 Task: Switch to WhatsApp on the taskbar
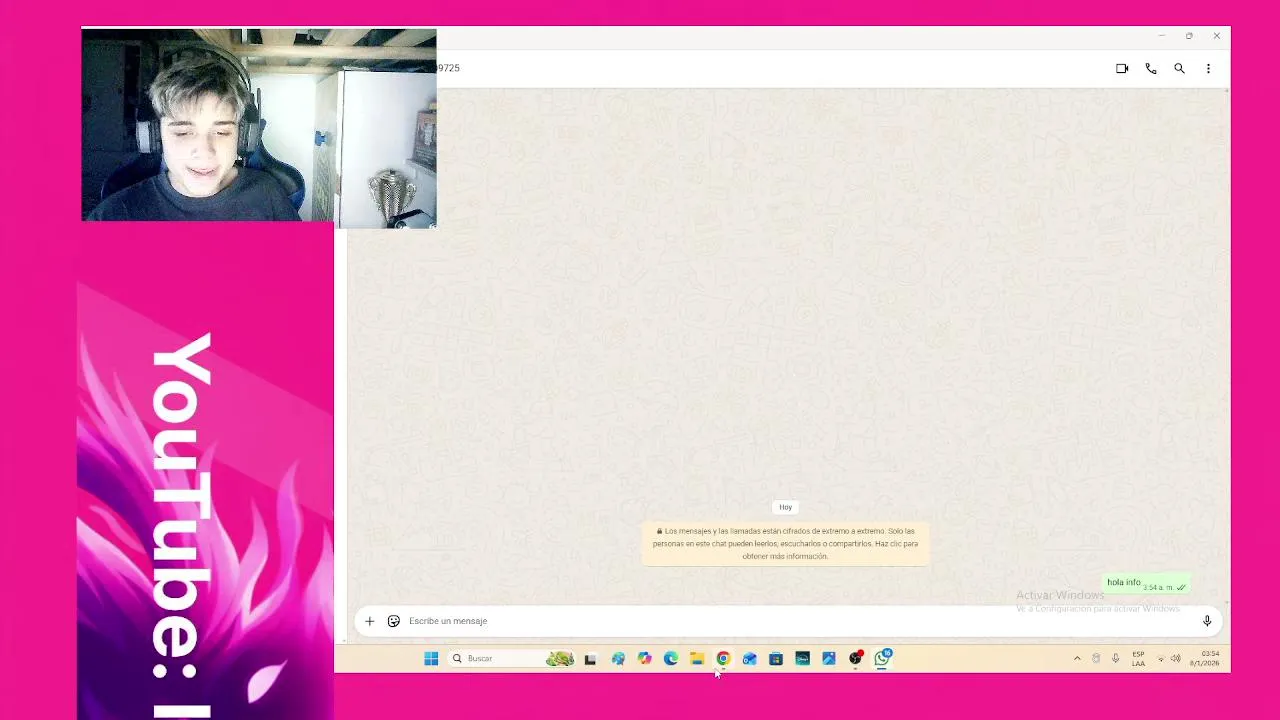click(882, 658)
